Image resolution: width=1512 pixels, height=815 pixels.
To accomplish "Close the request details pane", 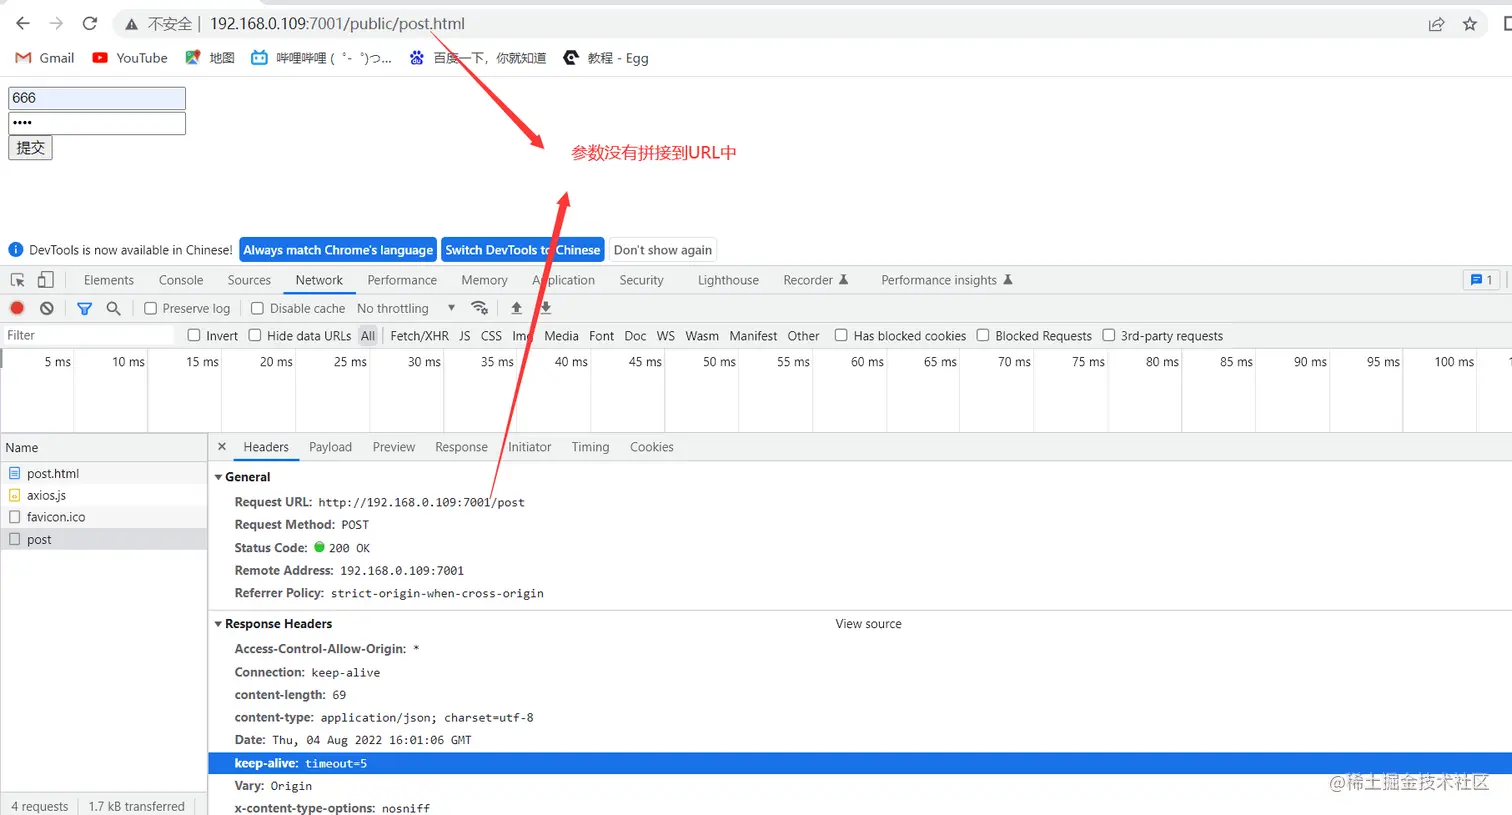I will point(222,447).
